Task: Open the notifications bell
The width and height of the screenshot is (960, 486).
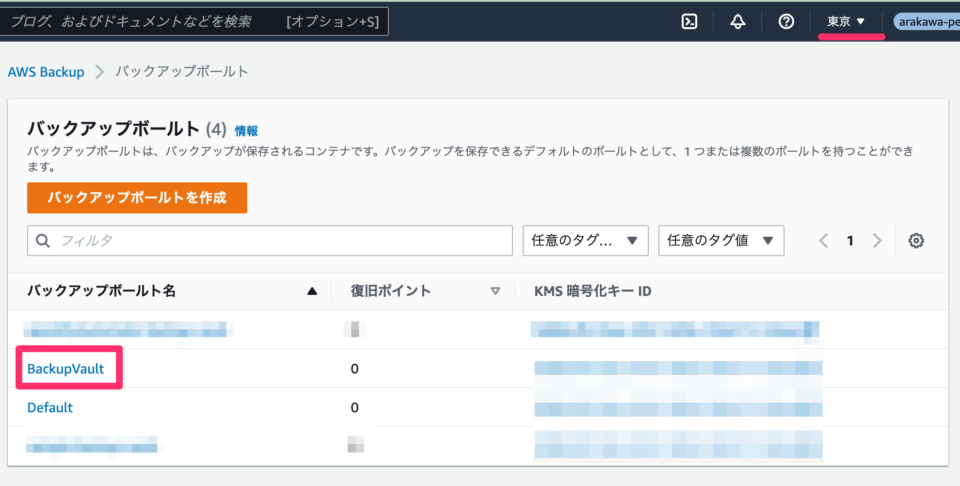Action: pyautogui.click(x=738, y=21)
